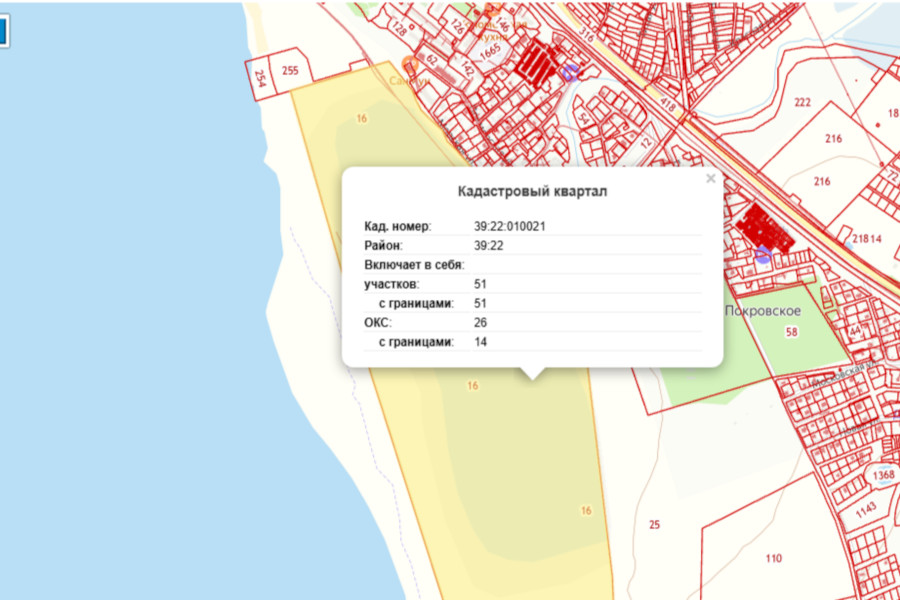Select parcel 254 near the shoreline
The height and width of the screenshot is (600, 900).
259,78
